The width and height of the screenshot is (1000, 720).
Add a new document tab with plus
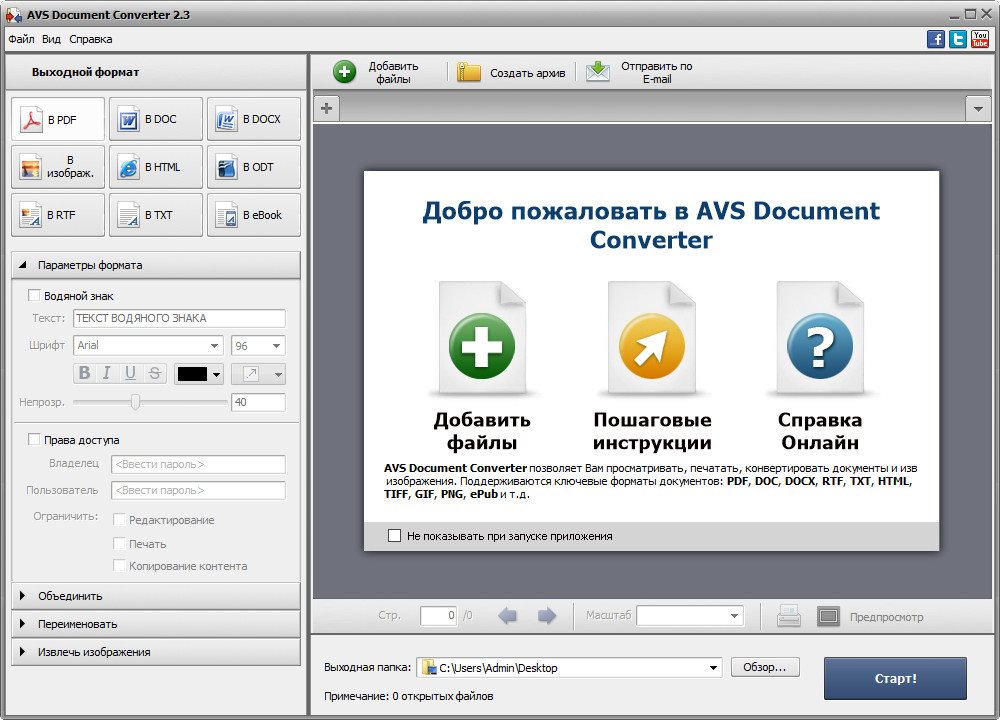(327, 108)
